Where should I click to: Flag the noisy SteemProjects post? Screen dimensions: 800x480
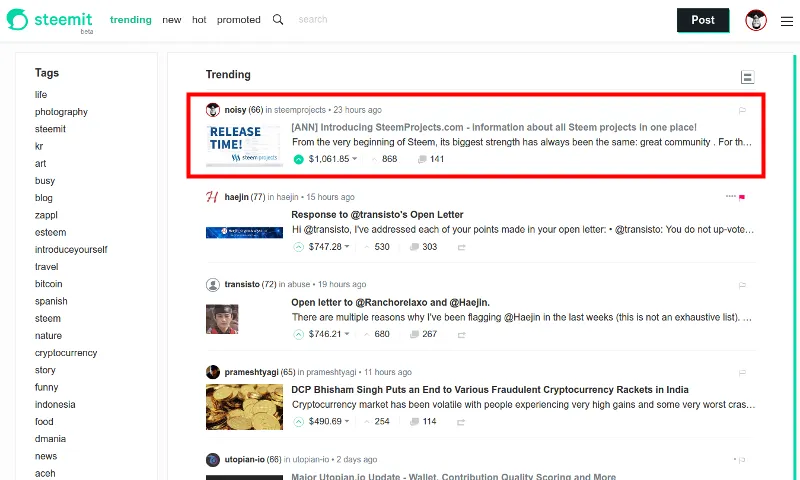742,110
